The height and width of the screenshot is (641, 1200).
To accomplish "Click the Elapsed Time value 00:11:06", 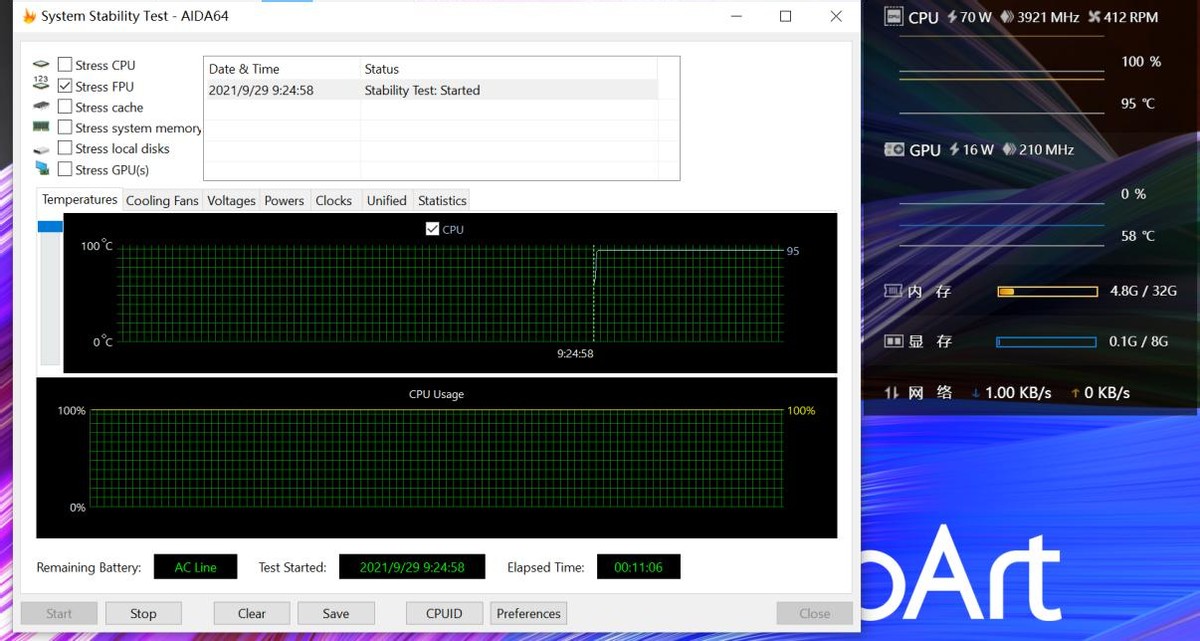I will 639,567.
